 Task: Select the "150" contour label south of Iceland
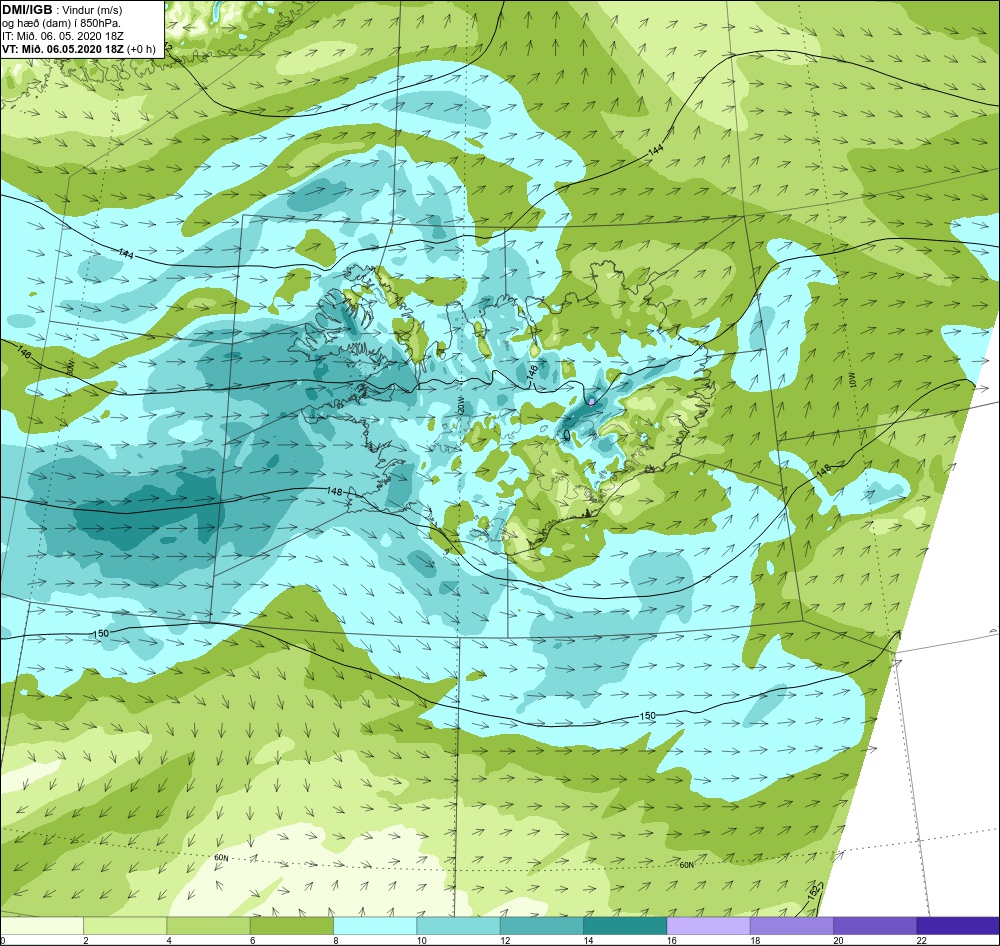647,716
